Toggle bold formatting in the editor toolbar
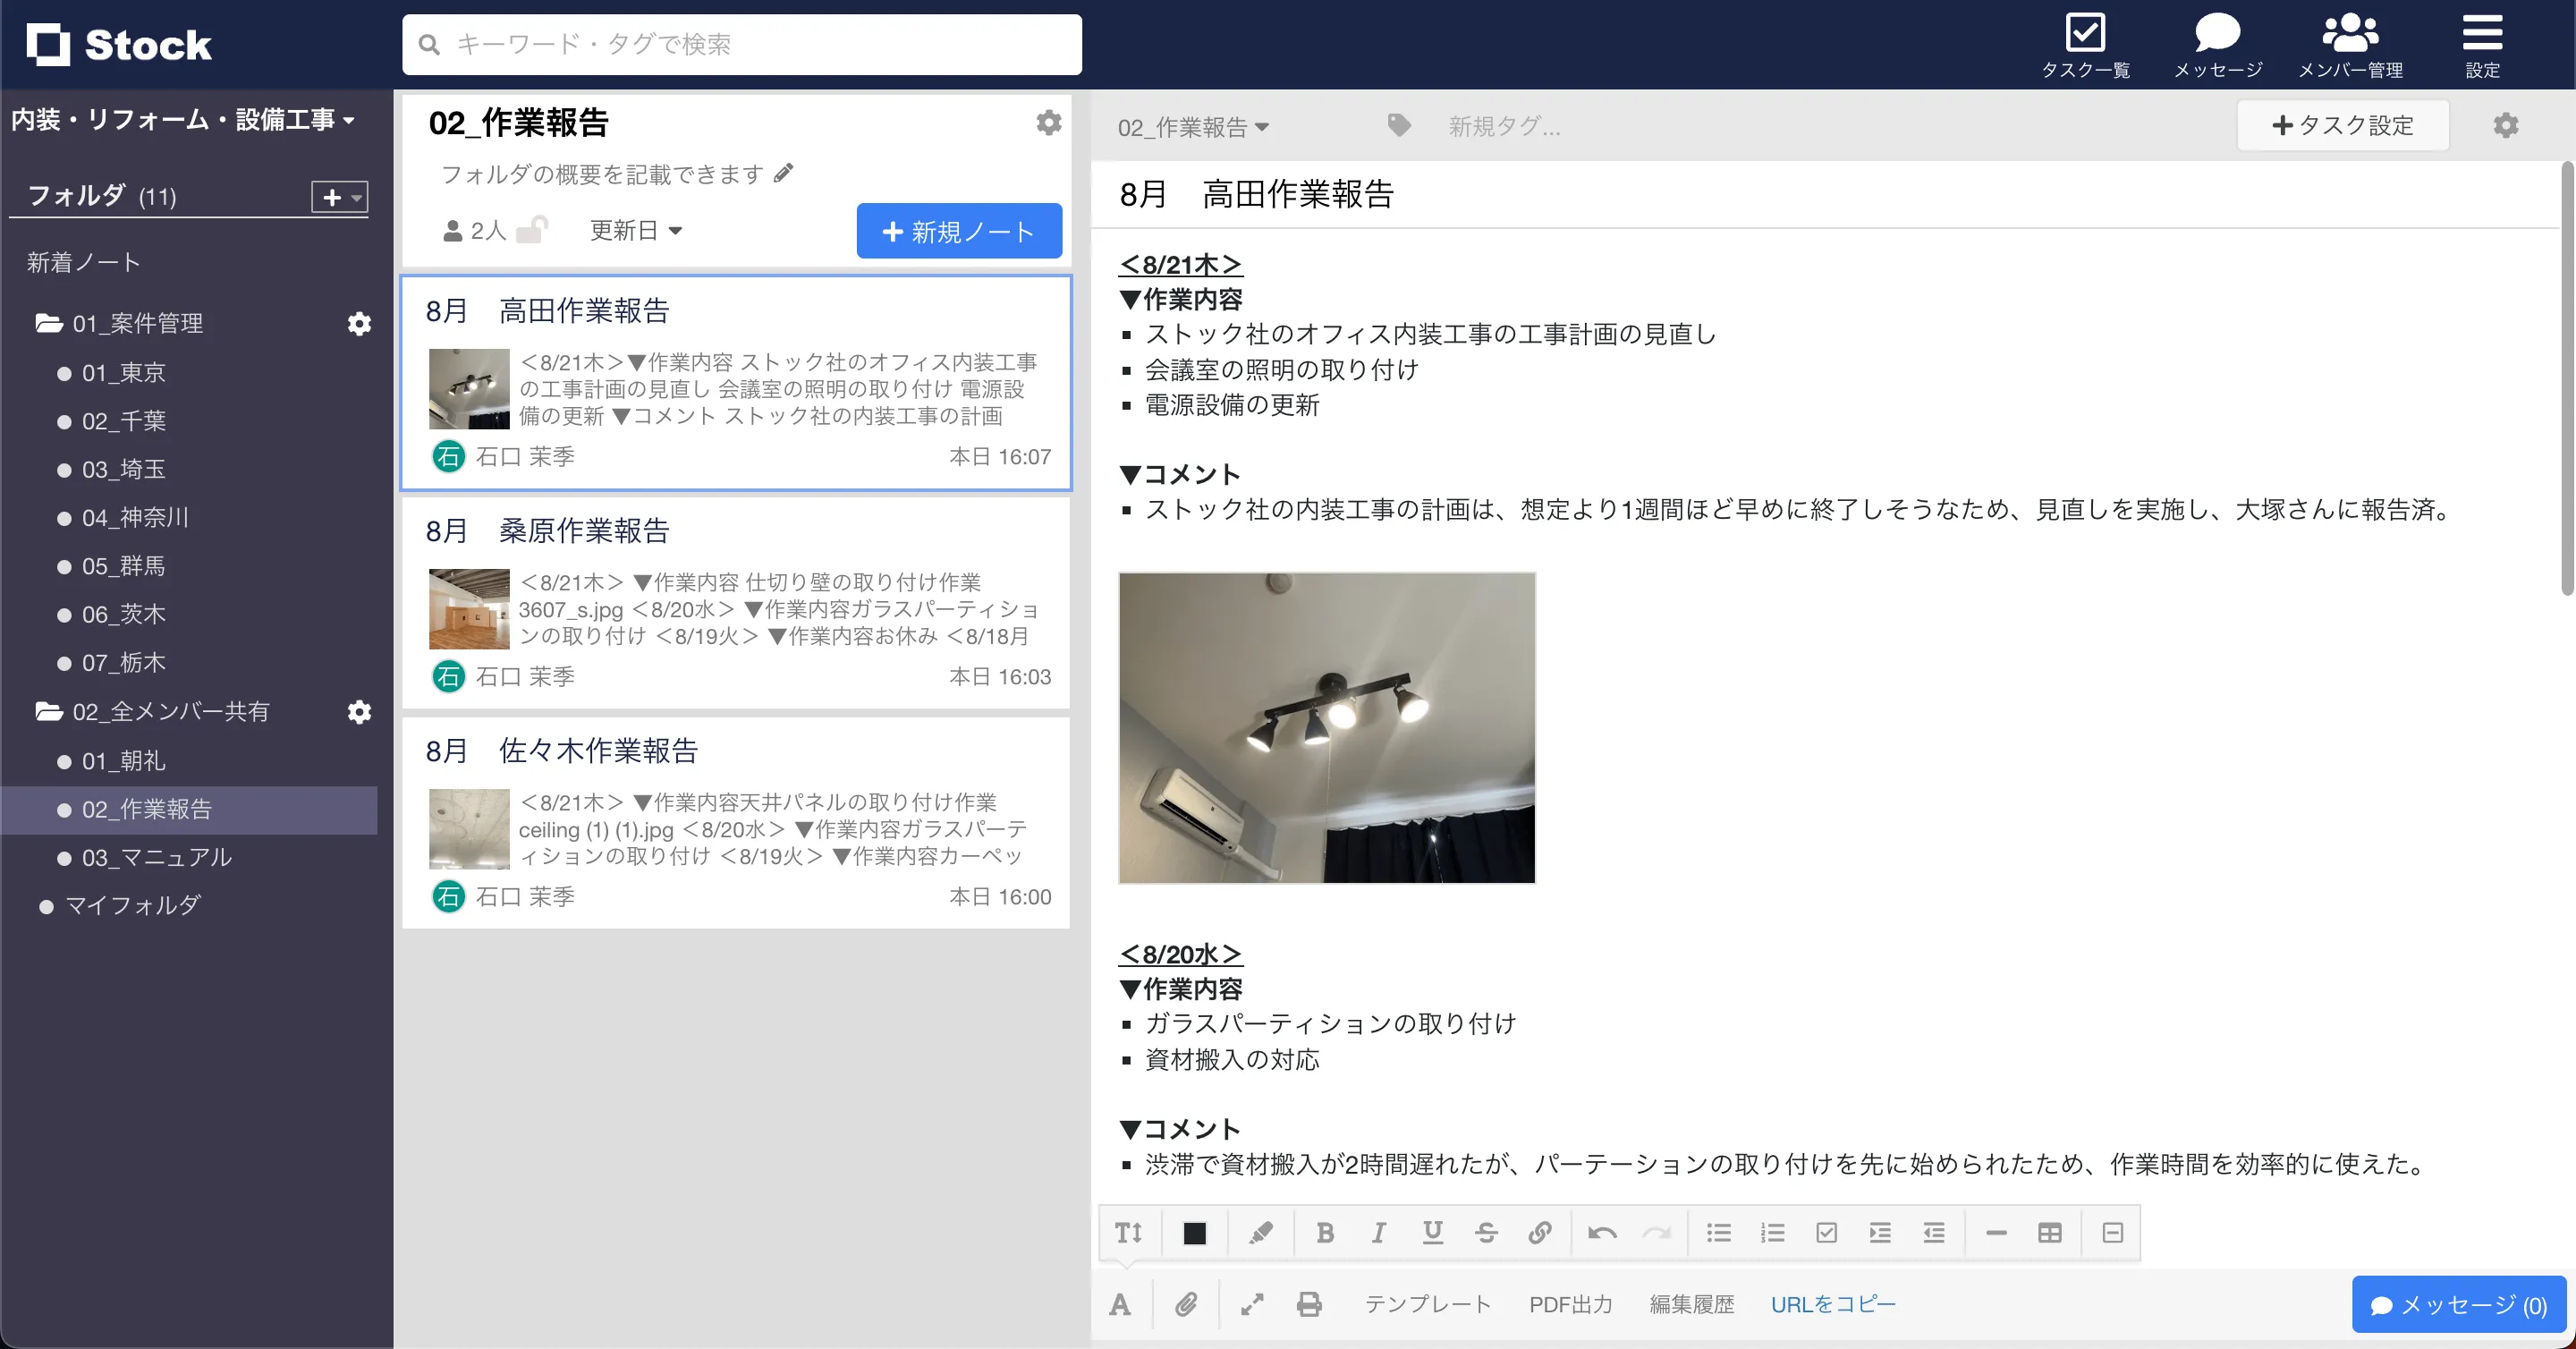Image resolution: width=2576 pixels, height=1349 pixels. (1325, 1233)
